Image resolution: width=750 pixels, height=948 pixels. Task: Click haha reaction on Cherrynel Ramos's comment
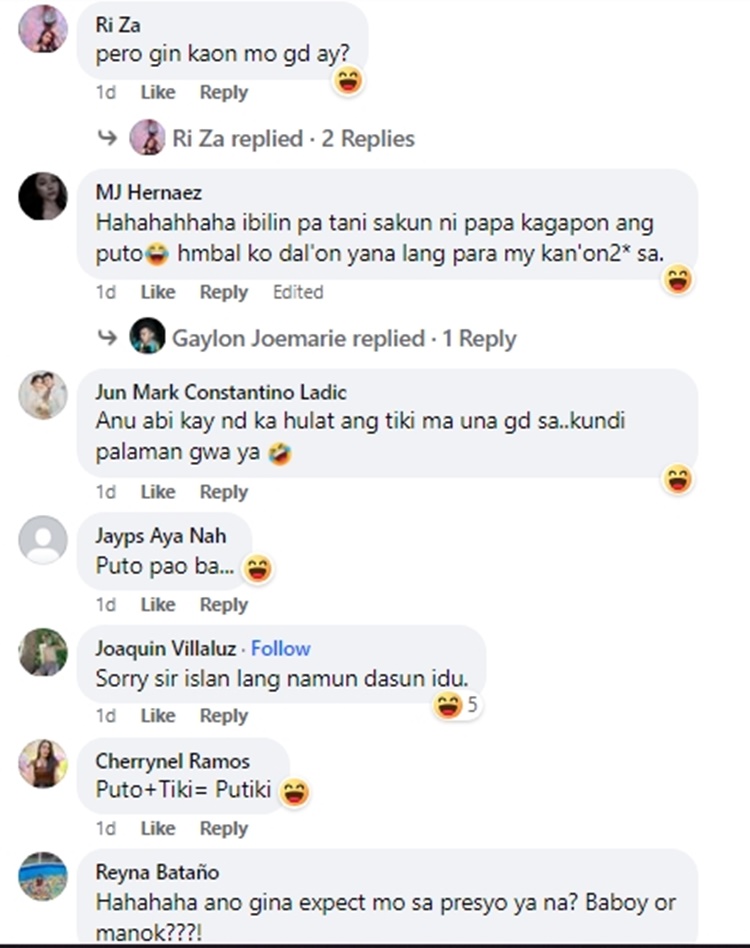295,792
